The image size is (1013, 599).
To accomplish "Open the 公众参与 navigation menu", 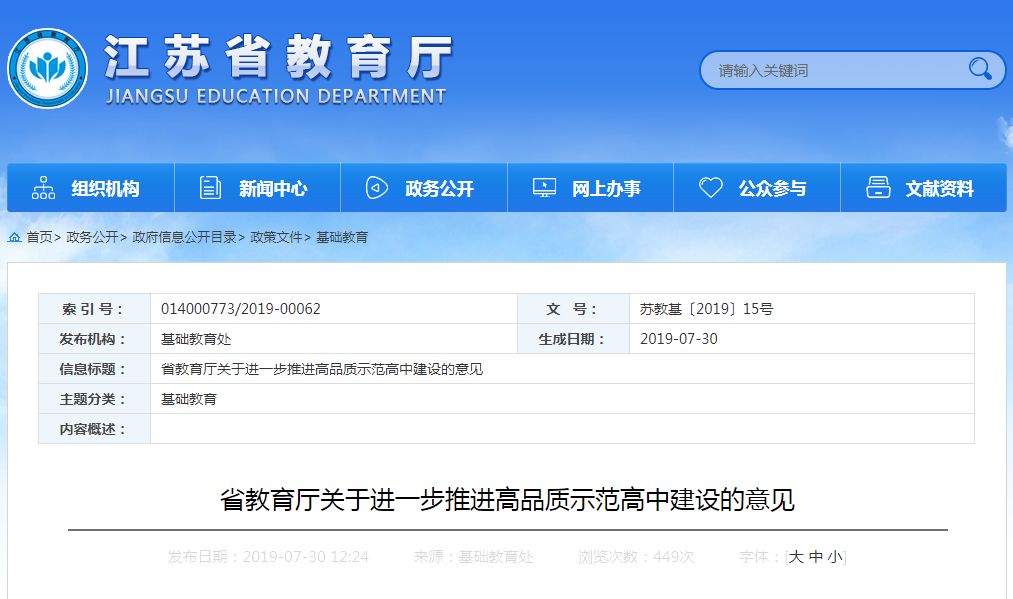I will coord(756,187).
